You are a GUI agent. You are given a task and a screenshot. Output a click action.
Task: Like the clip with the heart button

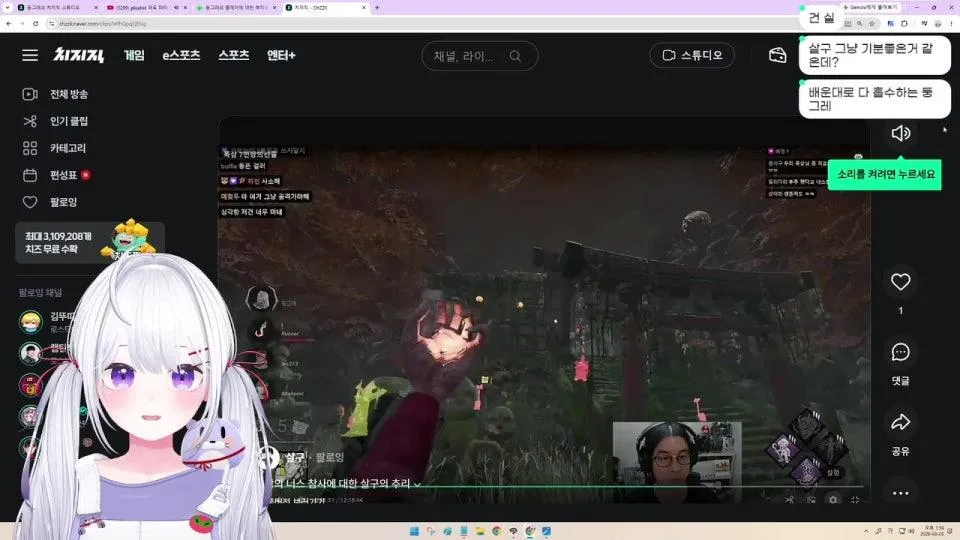pos(900,282)
